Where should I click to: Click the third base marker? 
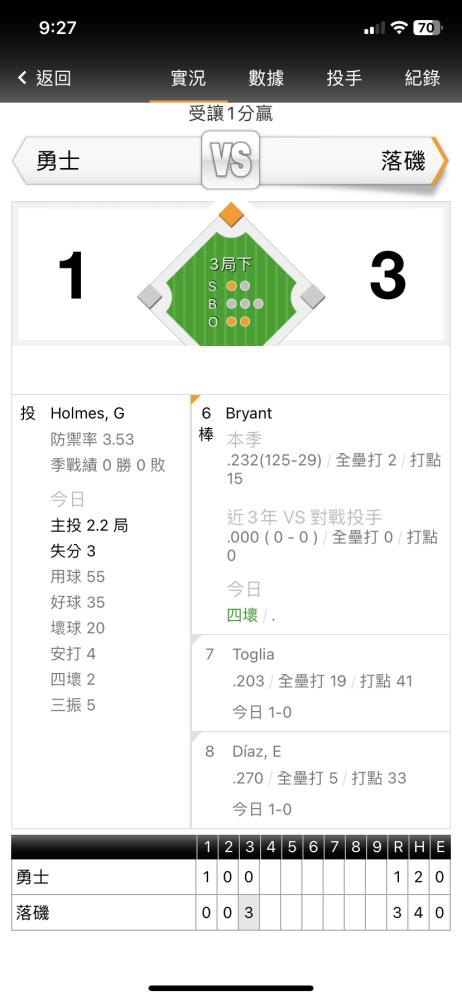tap(151, 296)
